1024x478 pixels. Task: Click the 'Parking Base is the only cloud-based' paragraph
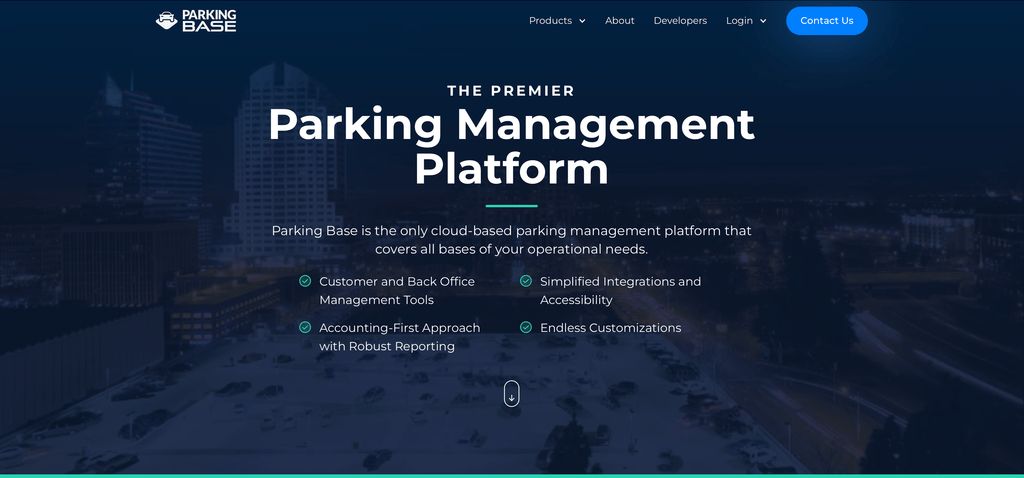[511, 240]
